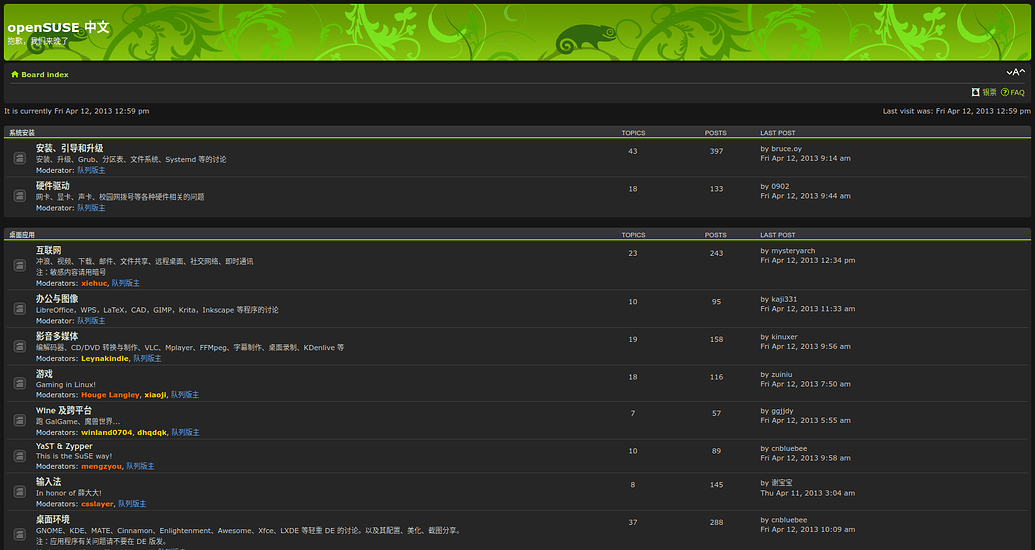
Task: Open the 办公与图像 forum
Action: [x=57, y=299]
